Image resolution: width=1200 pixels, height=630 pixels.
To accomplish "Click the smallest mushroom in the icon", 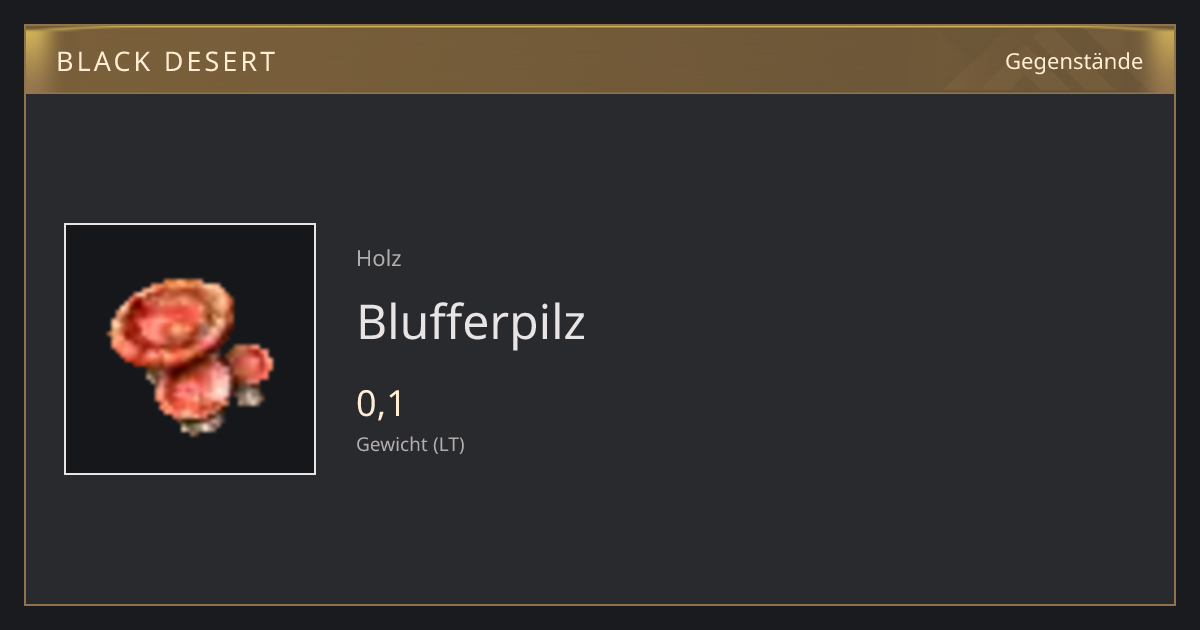I will (x=250, y=364).
